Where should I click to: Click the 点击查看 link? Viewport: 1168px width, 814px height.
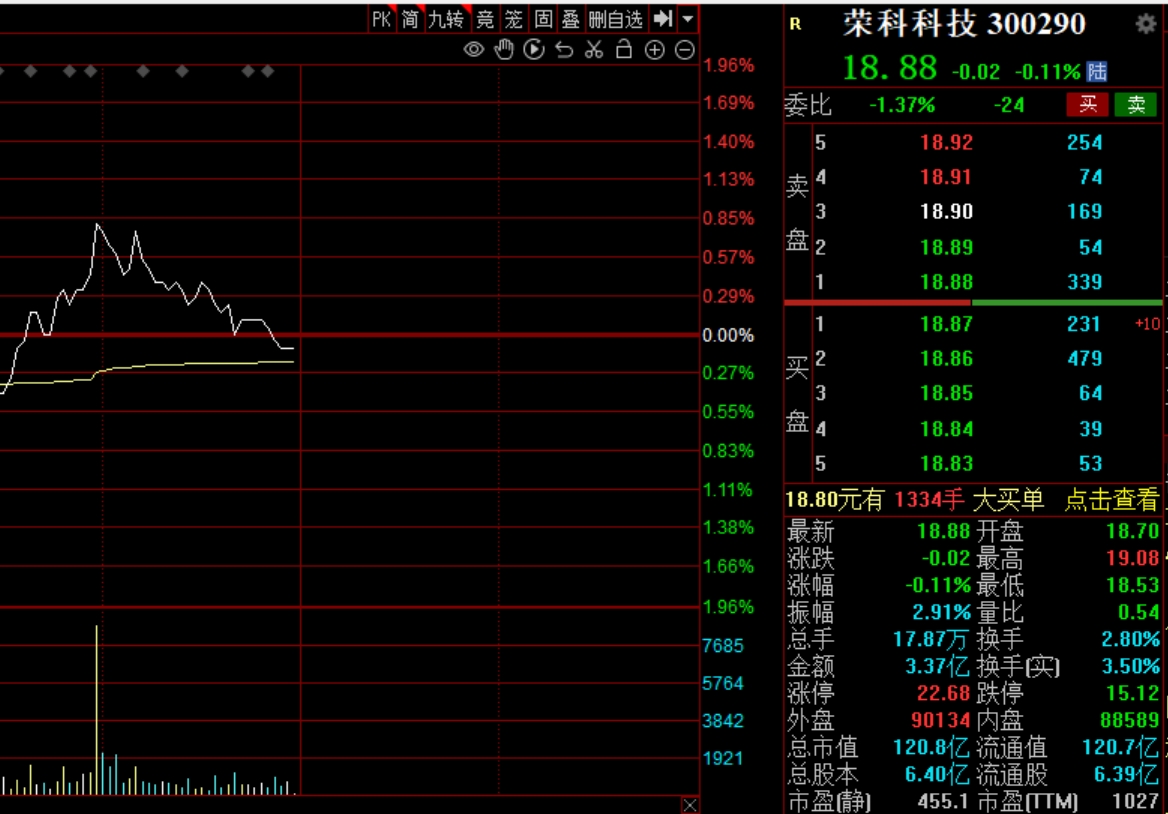pyautogui.click(x=1111, y=500)
